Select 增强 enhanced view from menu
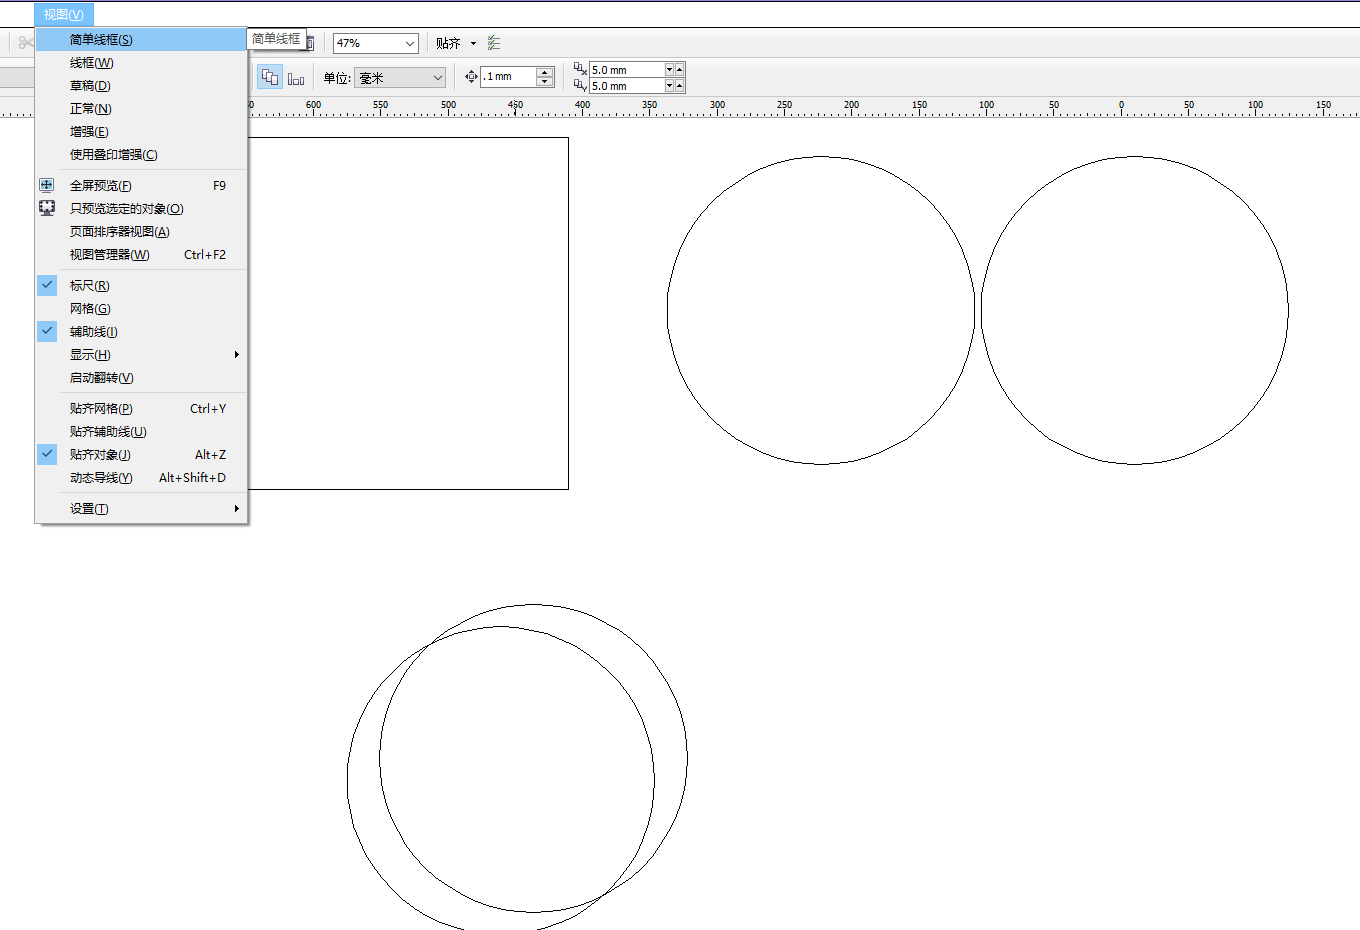Viewport: 1360px width, 930px height. click(x=89, y=131)
